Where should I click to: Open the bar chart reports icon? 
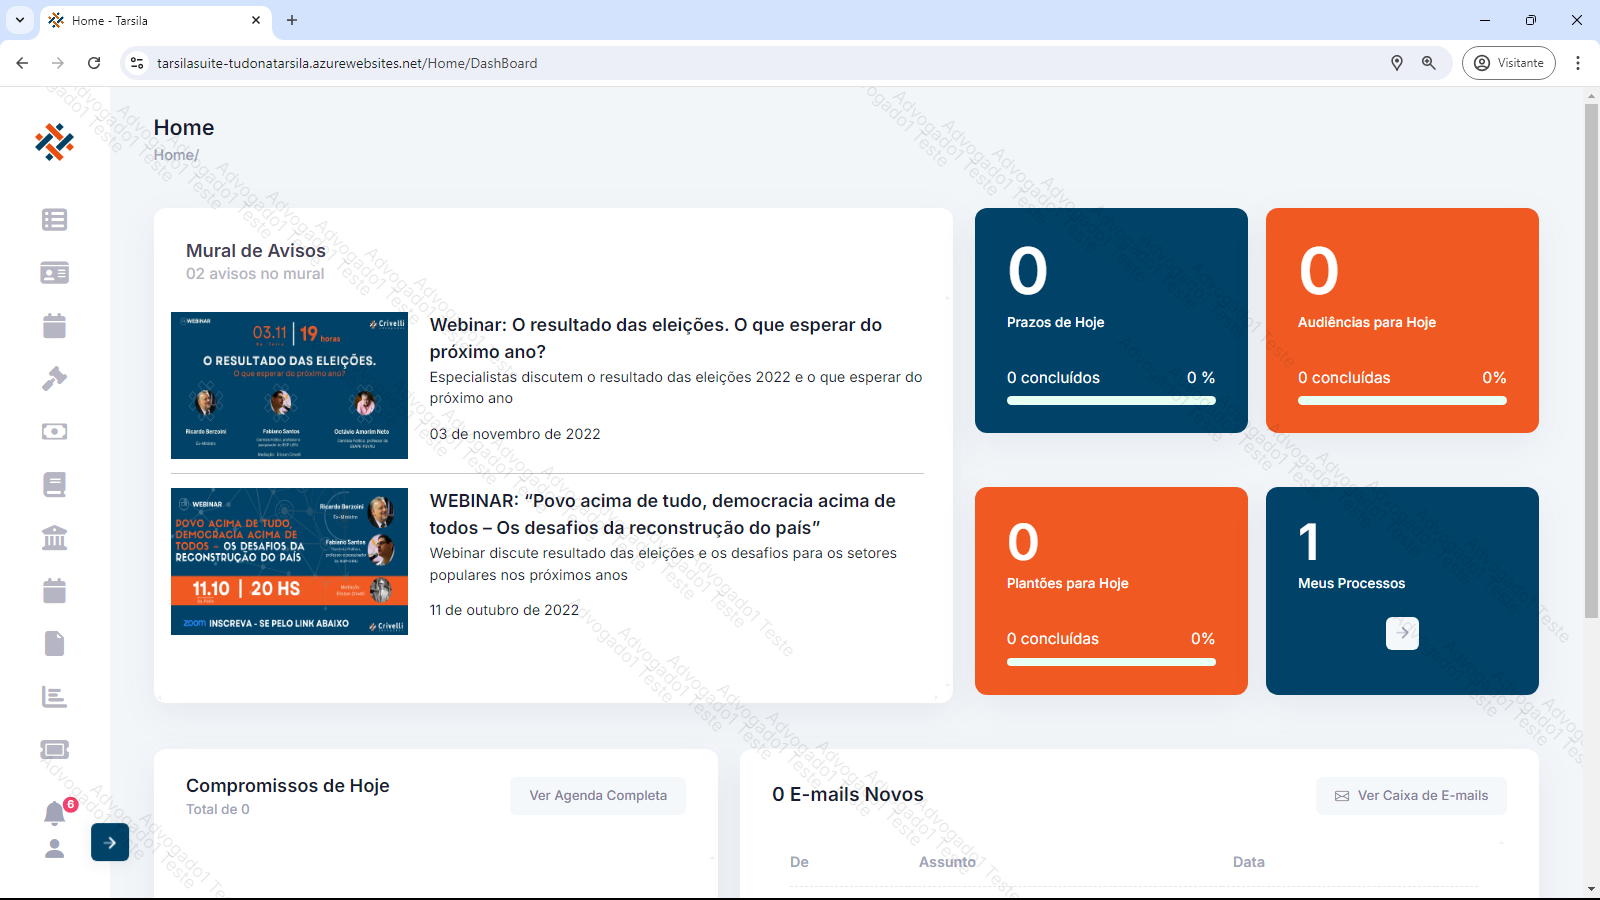[55, 697]
